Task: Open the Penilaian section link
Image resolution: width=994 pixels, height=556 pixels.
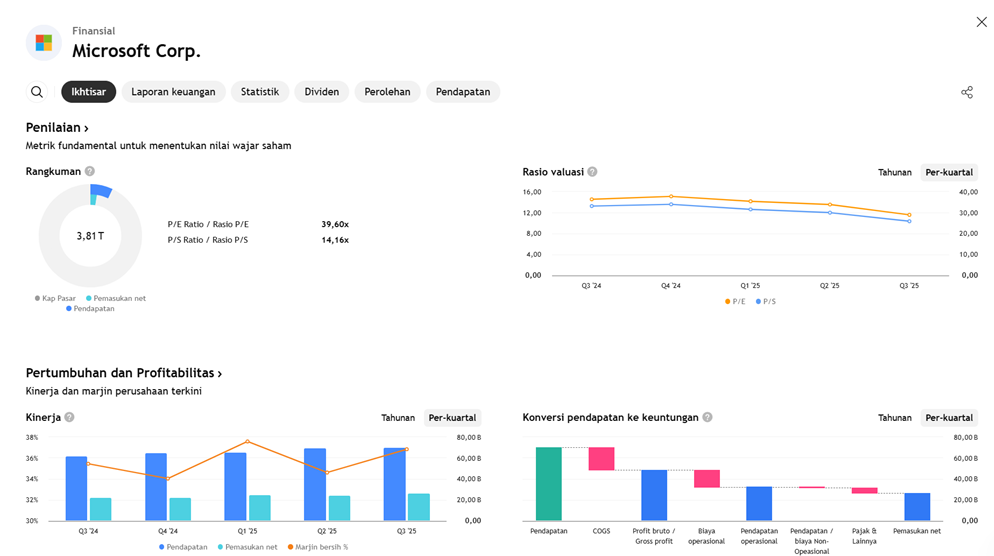Action: [57, 127]
